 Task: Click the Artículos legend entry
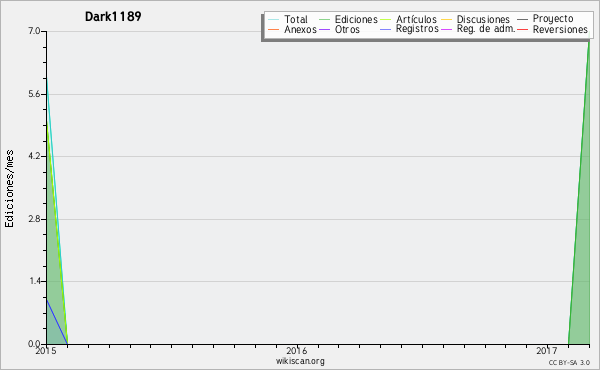[408, 19]
